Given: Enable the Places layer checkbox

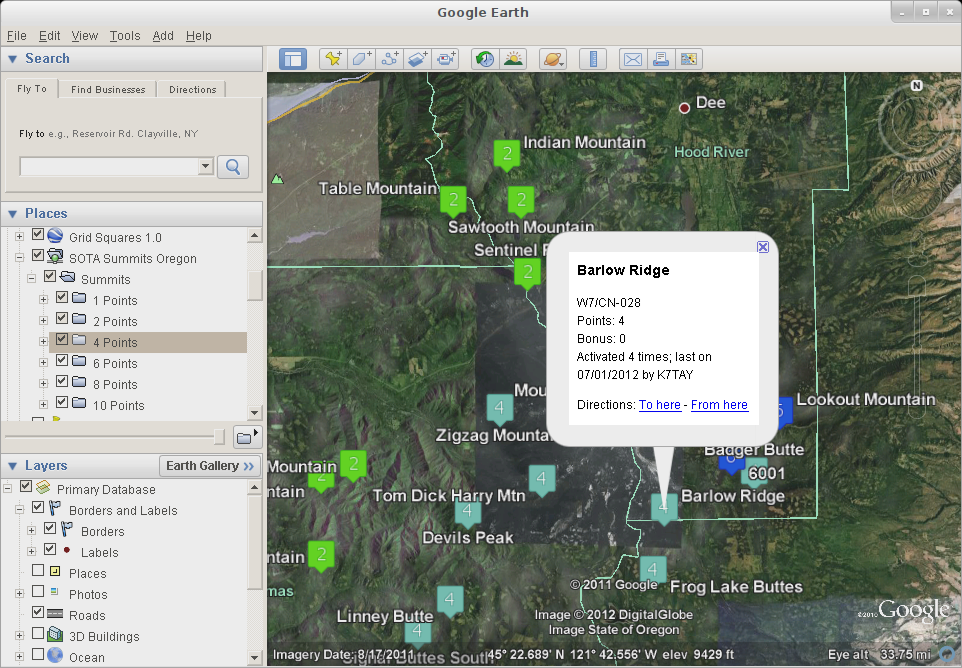Looking at the screenshot, I should pyautogui.click(x=38, y=570).
